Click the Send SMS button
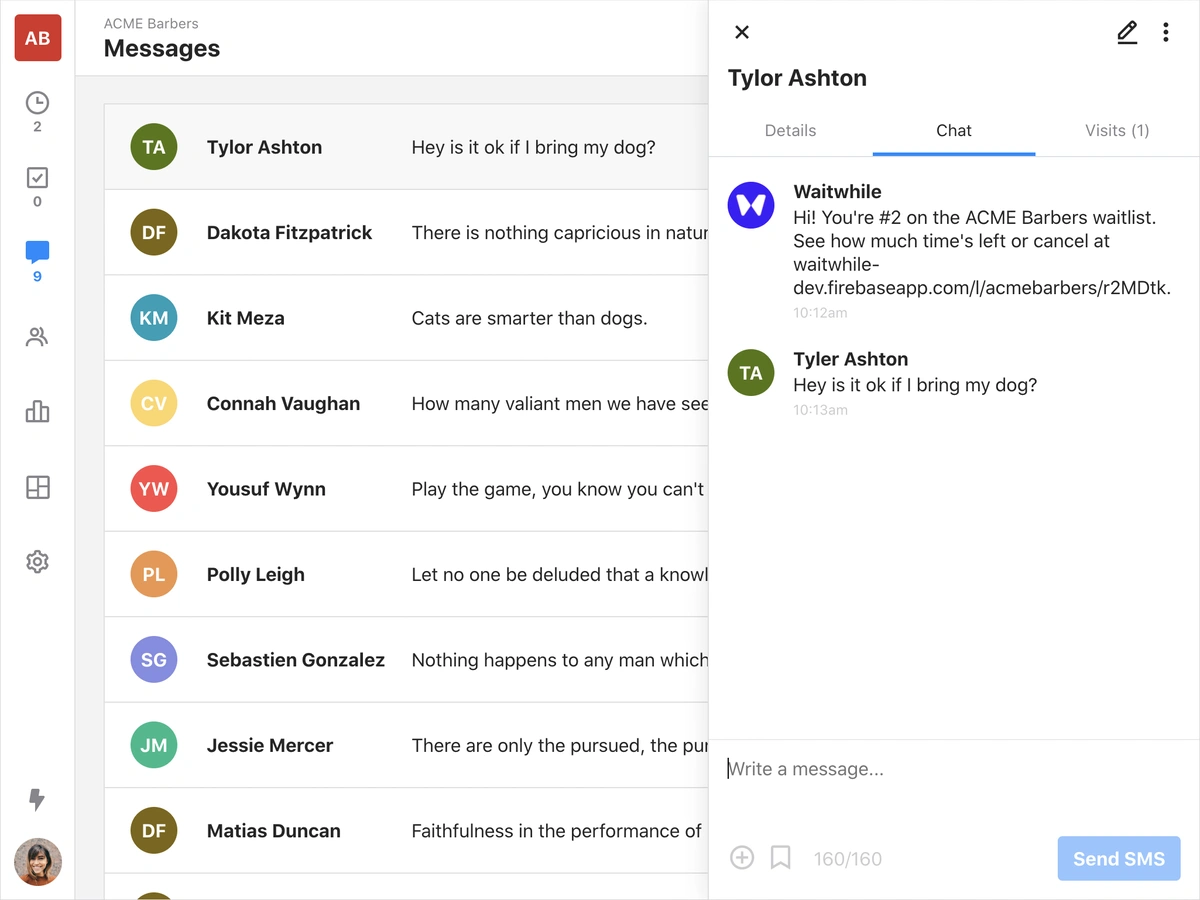Viewport: 1200px width, 900px height. point(1119,858)
